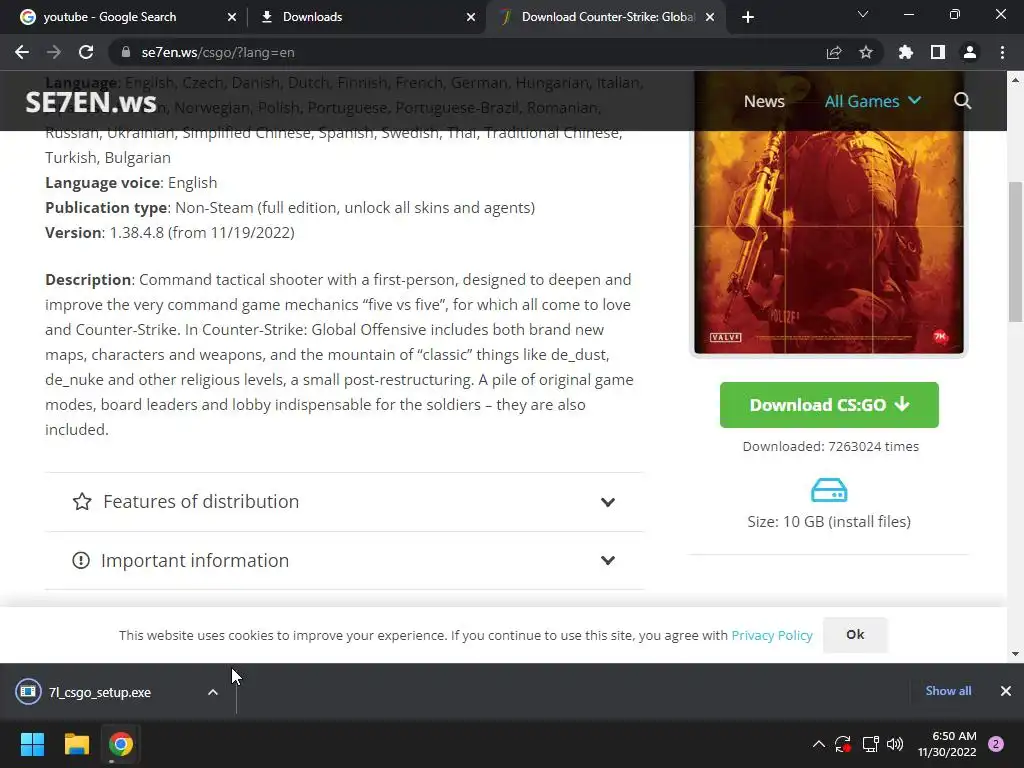The image size is (1024, 768).
Task: Open the notification badge showing 2
Action: [x=995, y=744]
